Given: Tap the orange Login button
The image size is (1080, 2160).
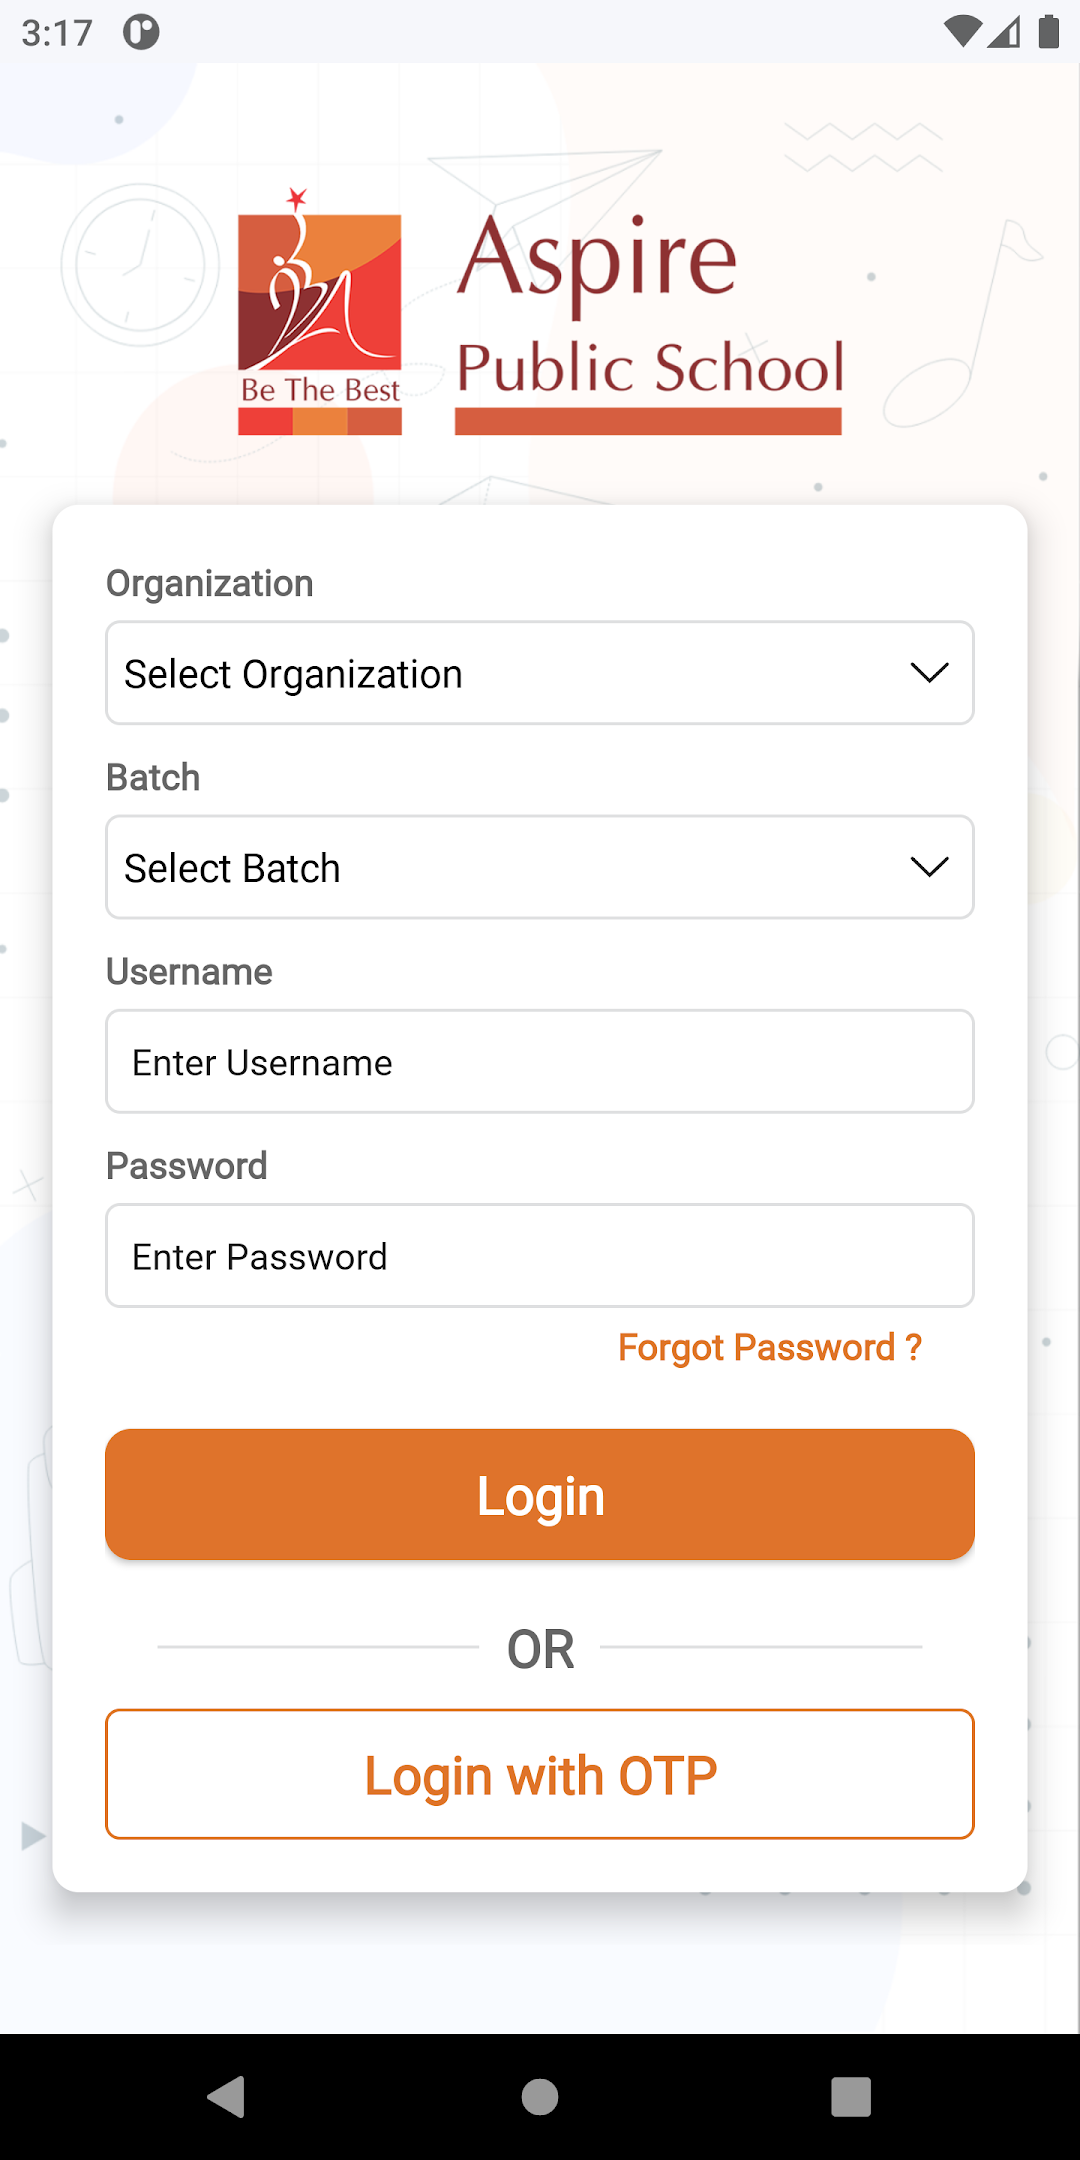Looking at the screenshot, I should click(x=540, y=1494).
